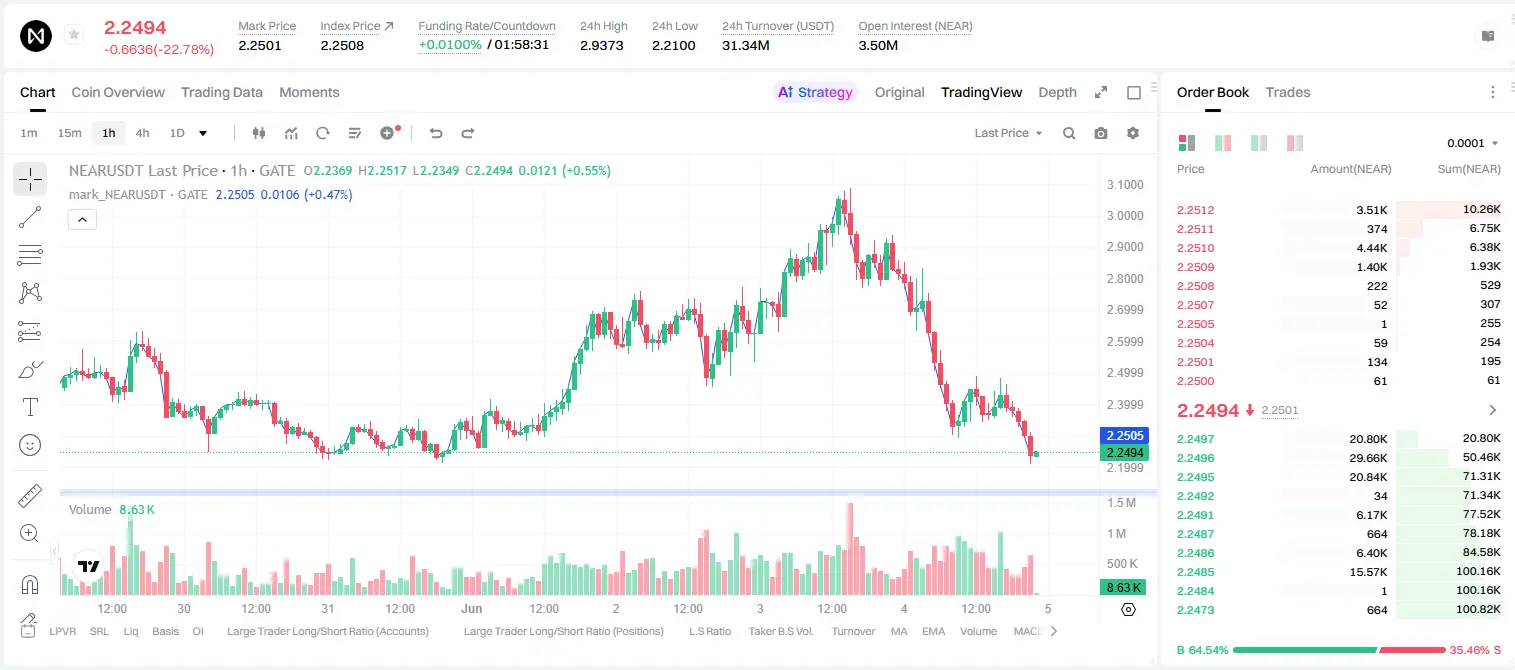
Task: Select the ruler measure tool
Action: (x=30, y=496)
